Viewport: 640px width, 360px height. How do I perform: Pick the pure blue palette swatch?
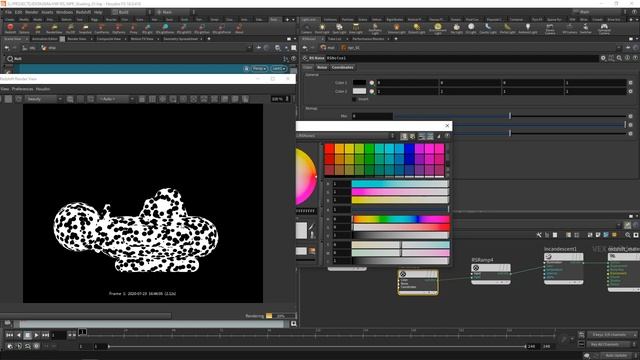click(409, 149)
